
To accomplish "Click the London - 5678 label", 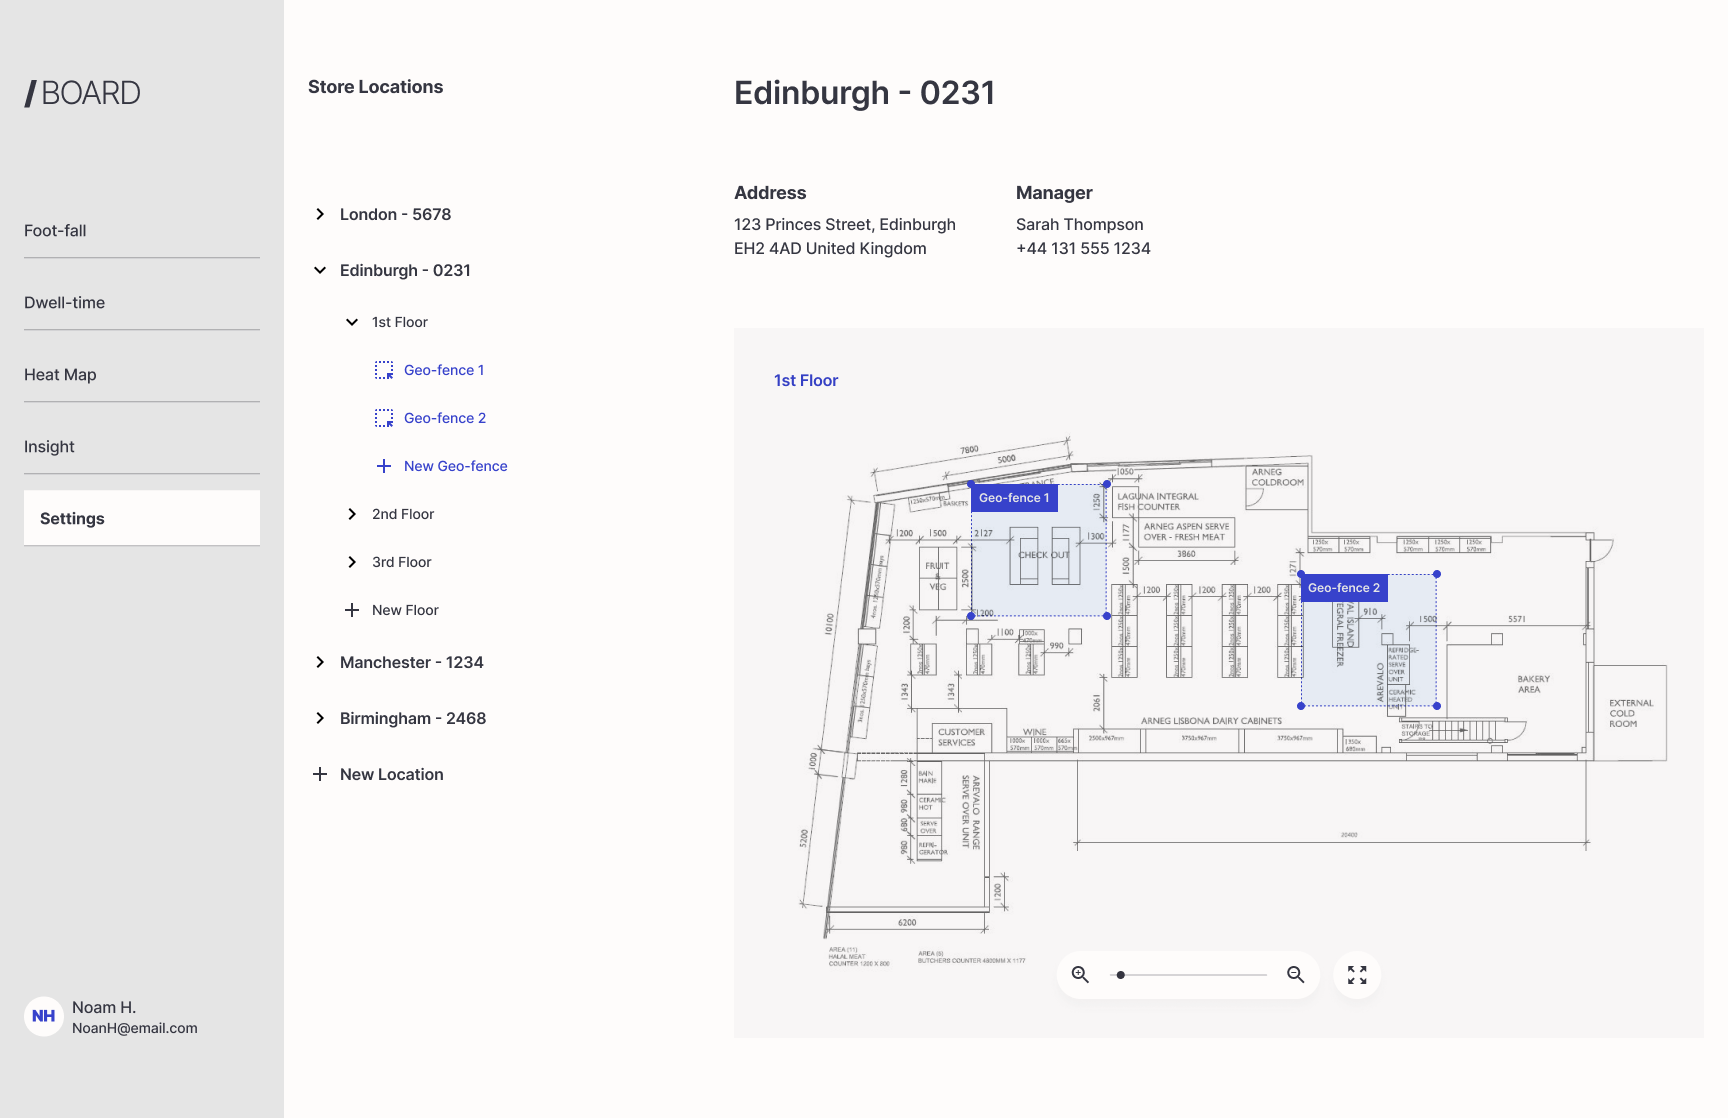I will click(x=395, y=214).
